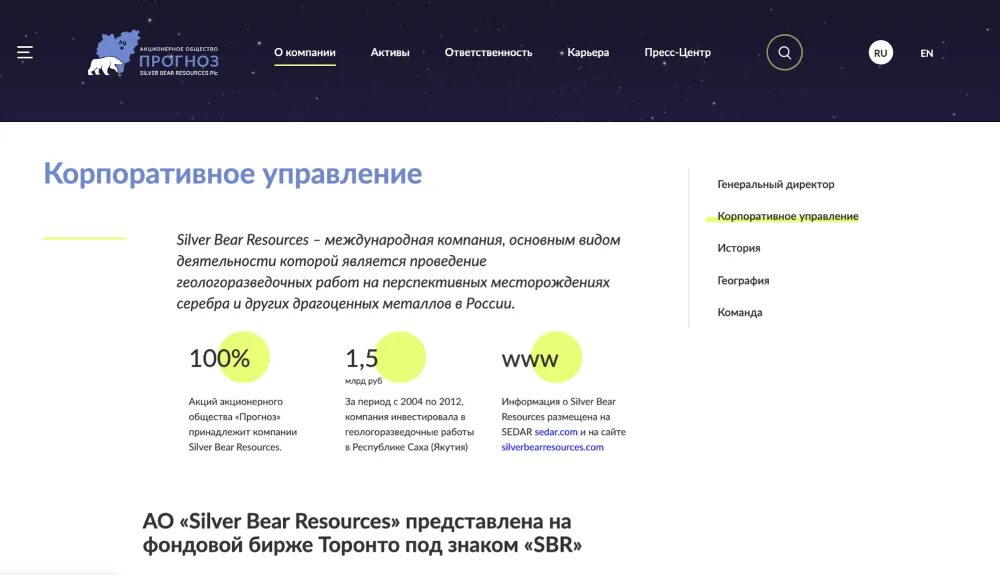Click the Корпоративное управление page heading

click(233, 174)
